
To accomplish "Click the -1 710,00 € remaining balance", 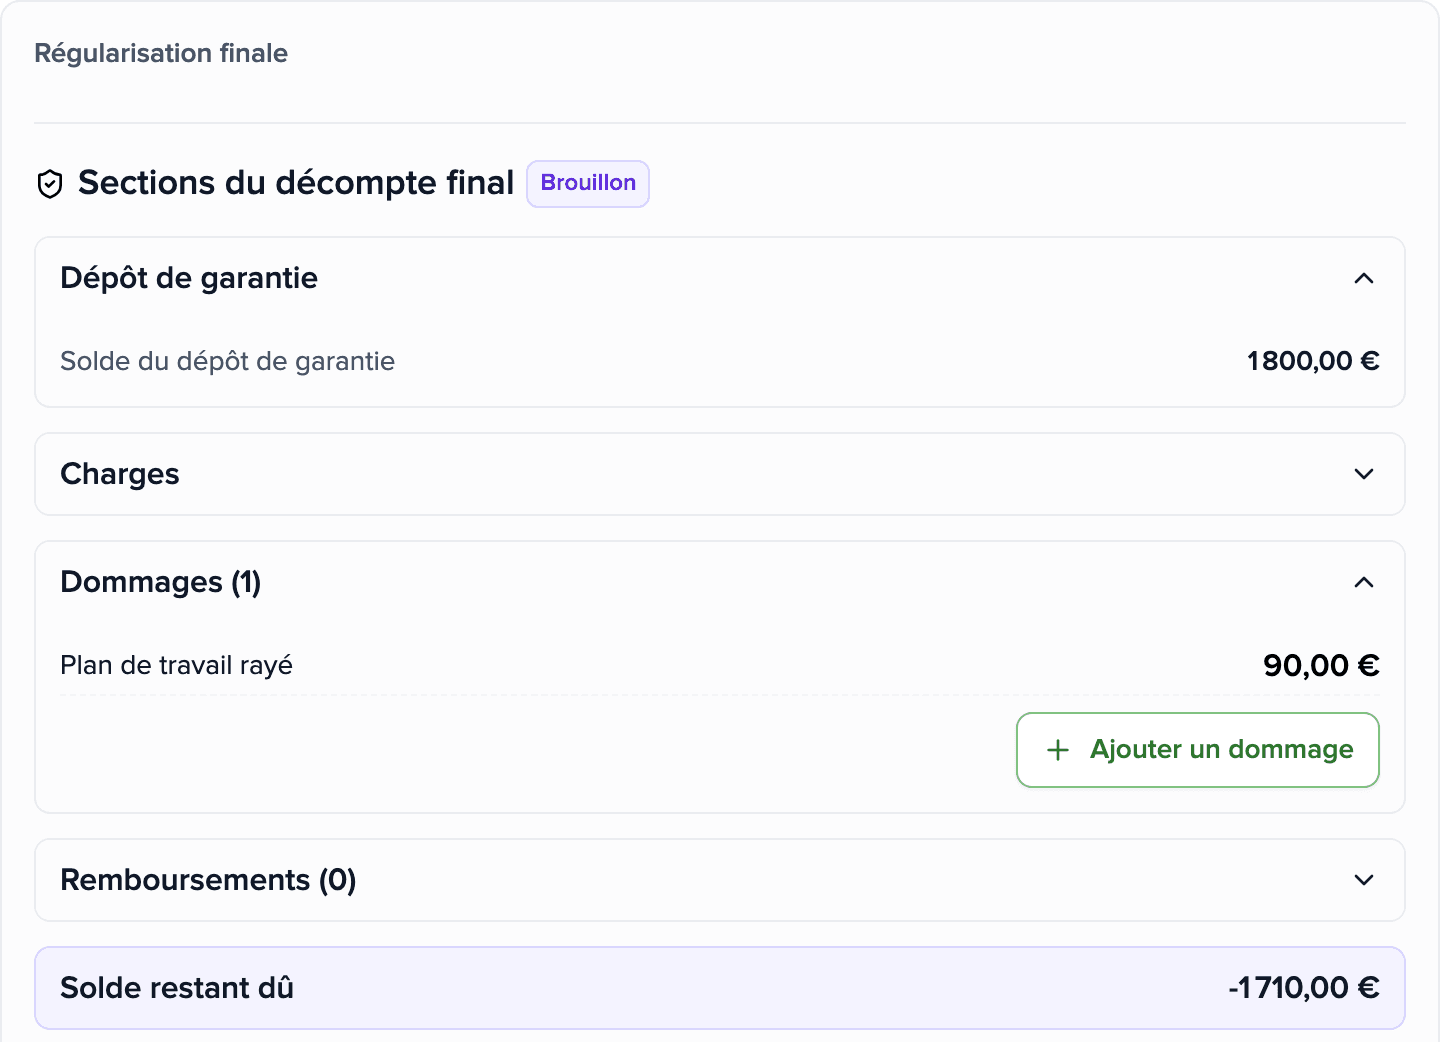I will pyautogui.click(x=1304, y=988).
